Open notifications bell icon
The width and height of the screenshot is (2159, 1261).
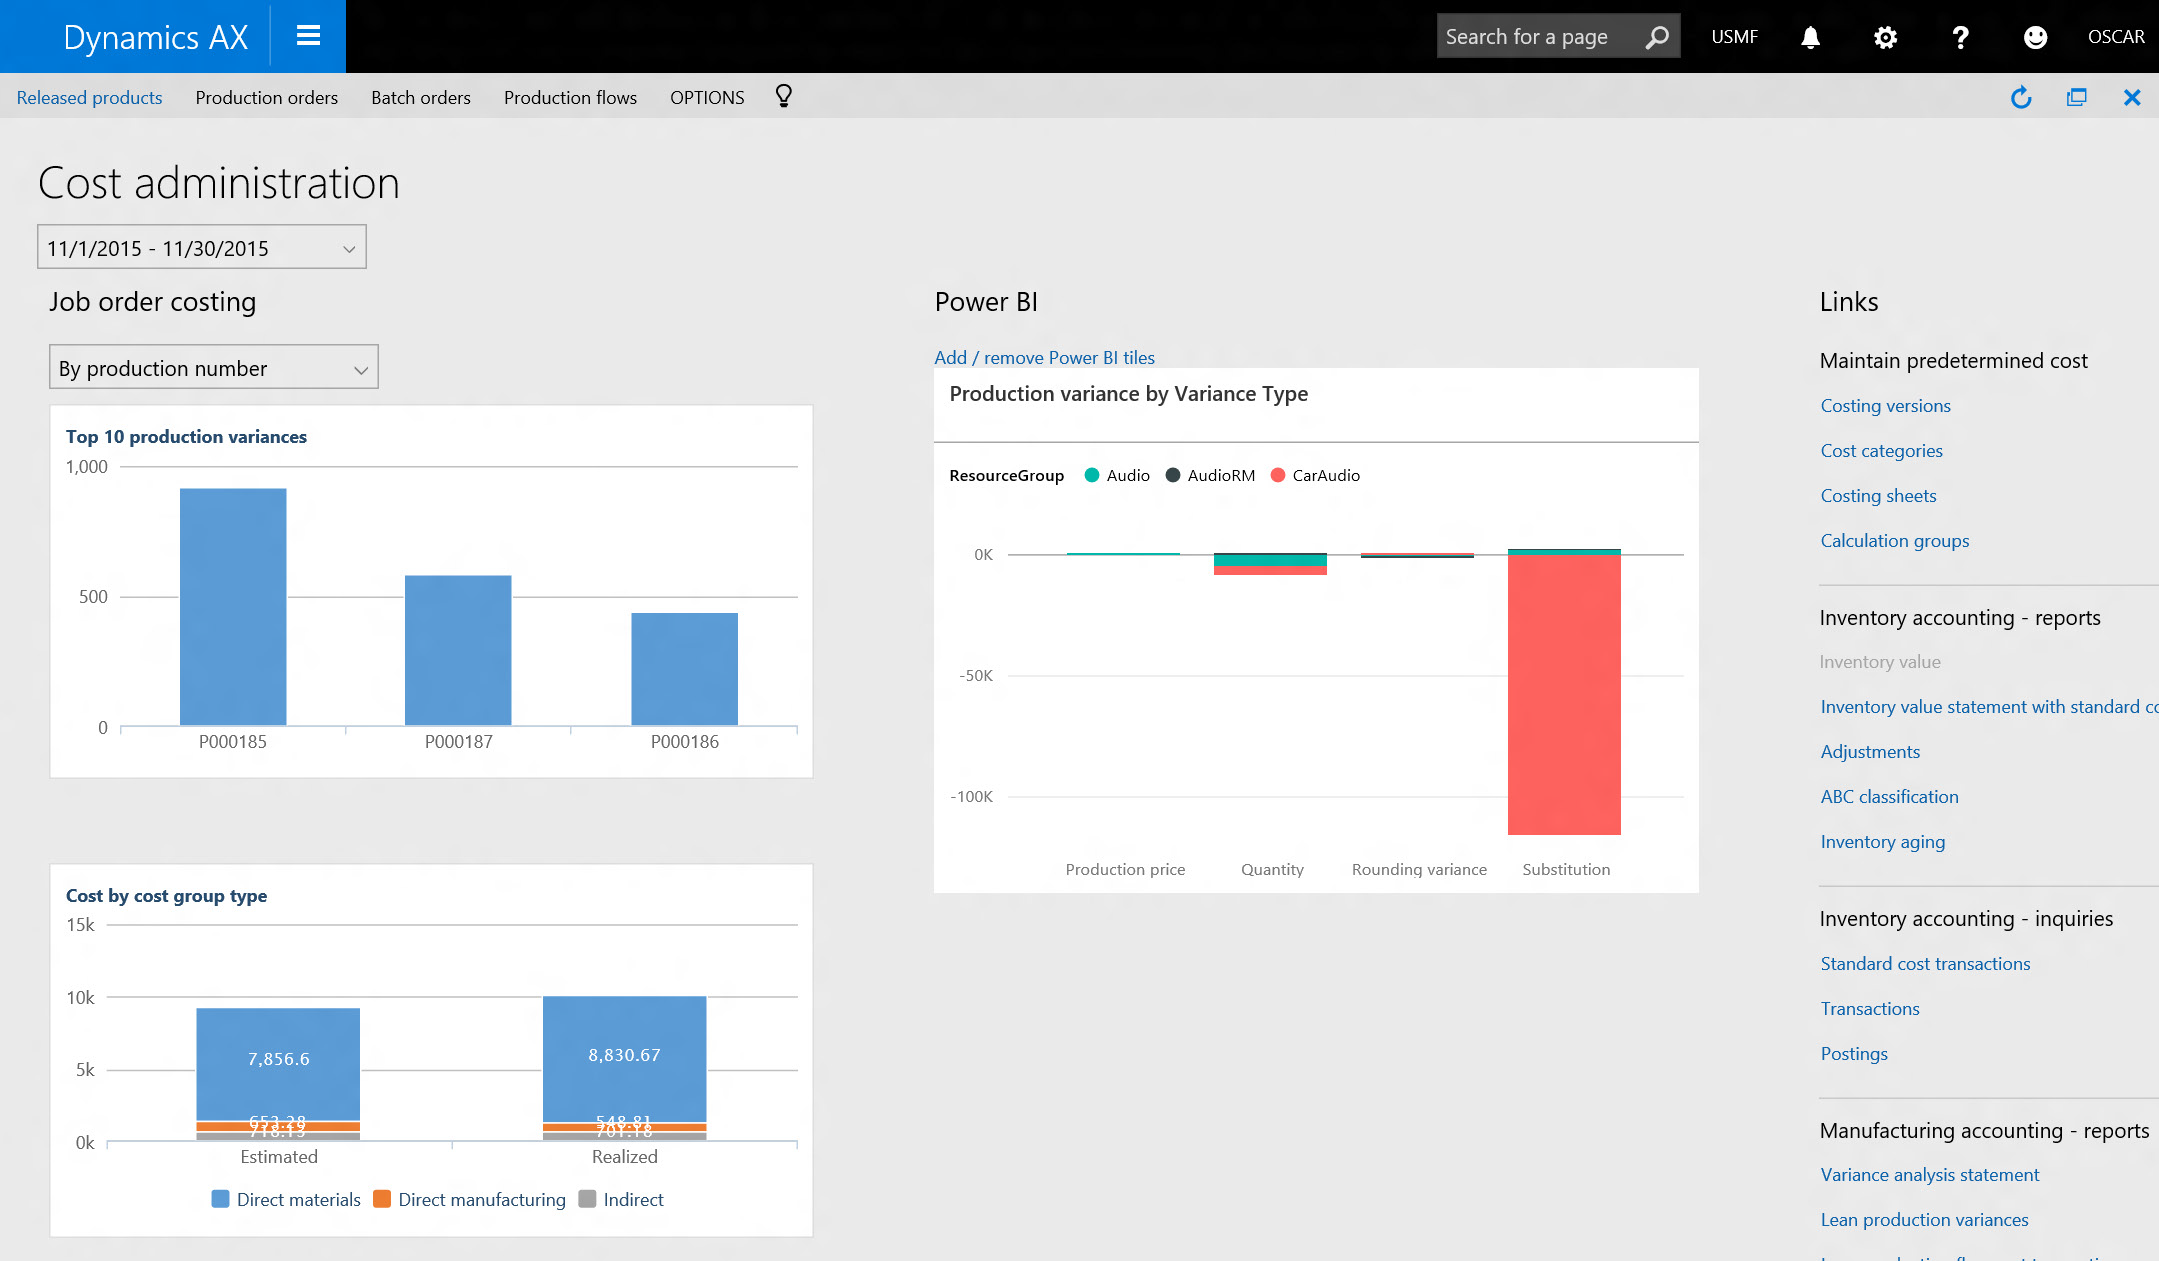[x=1810, y=37]
